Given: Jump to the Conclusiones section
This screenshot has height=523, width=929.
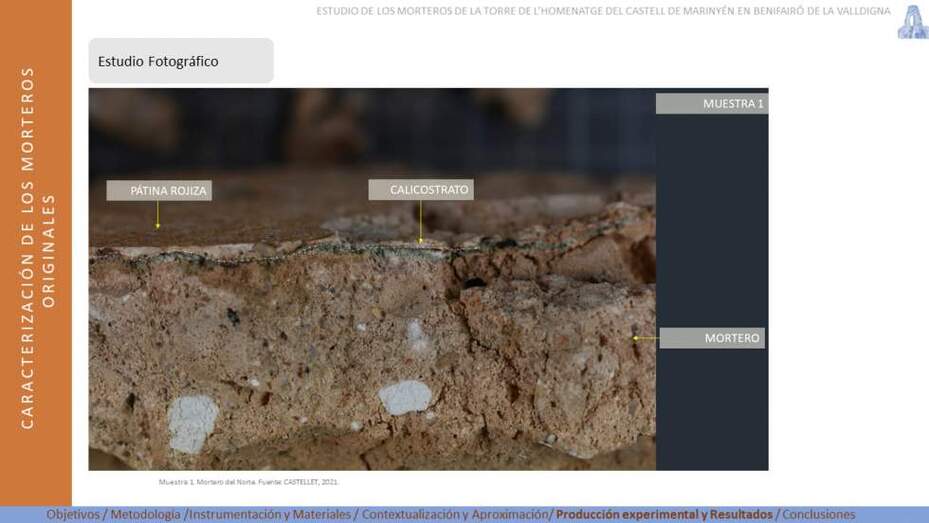Looking at the screenshot, I should (x=819, y=514).
